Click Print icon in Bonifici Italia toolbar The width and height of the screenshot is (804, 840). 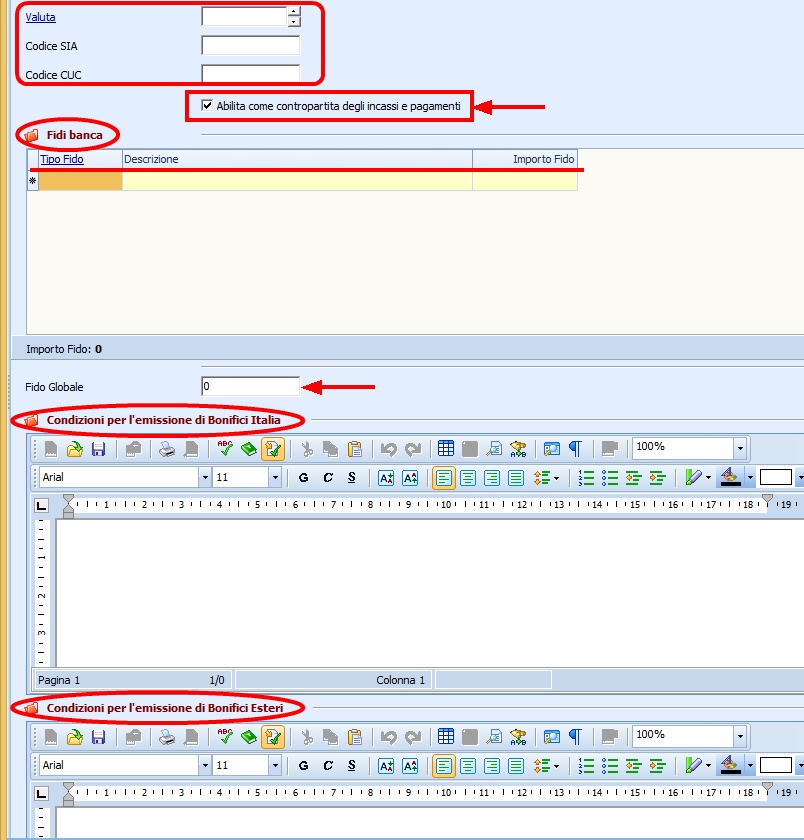(167, 450)
